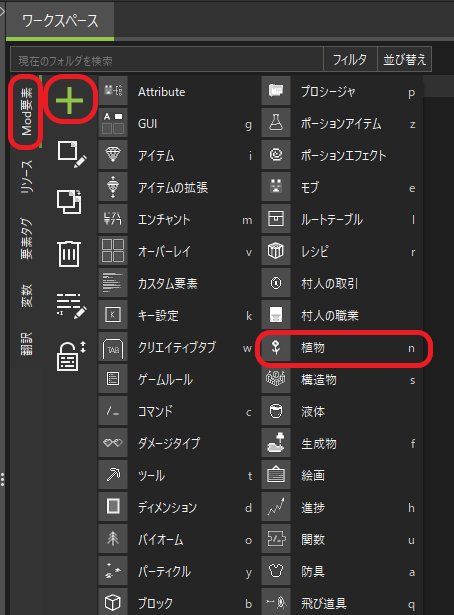Choose the プロシージャ procedure element
This screenshot has height=615, width=454.
tap(342, 92)
